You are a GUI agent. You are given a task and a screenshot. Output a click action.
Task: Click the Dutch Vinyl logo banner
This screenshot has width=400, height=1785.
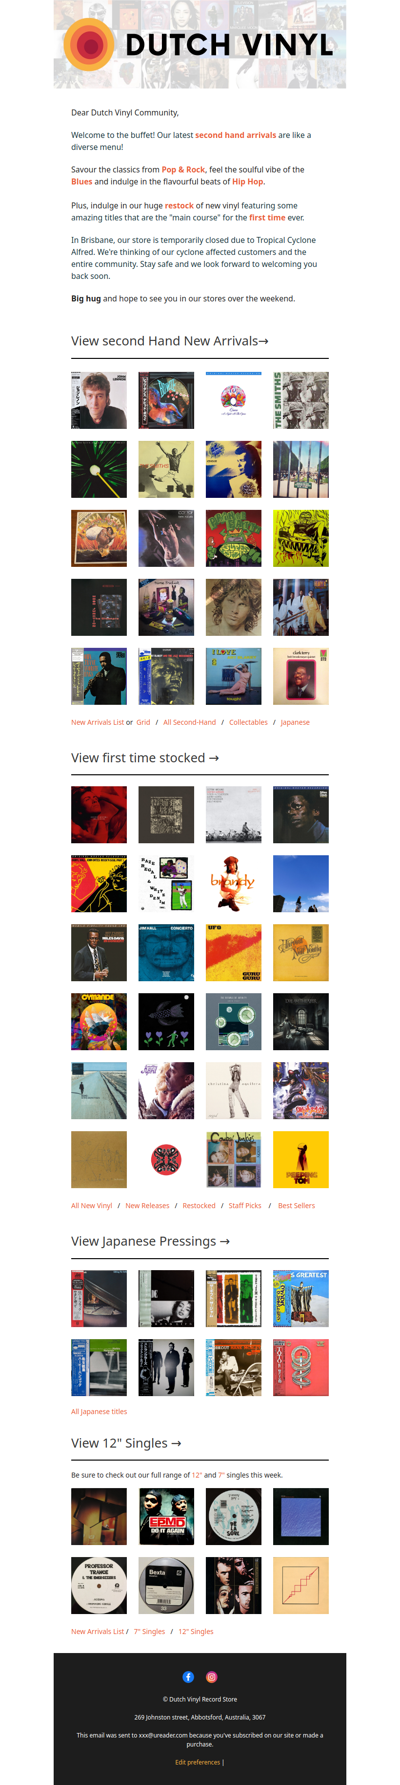coord(200,44)
